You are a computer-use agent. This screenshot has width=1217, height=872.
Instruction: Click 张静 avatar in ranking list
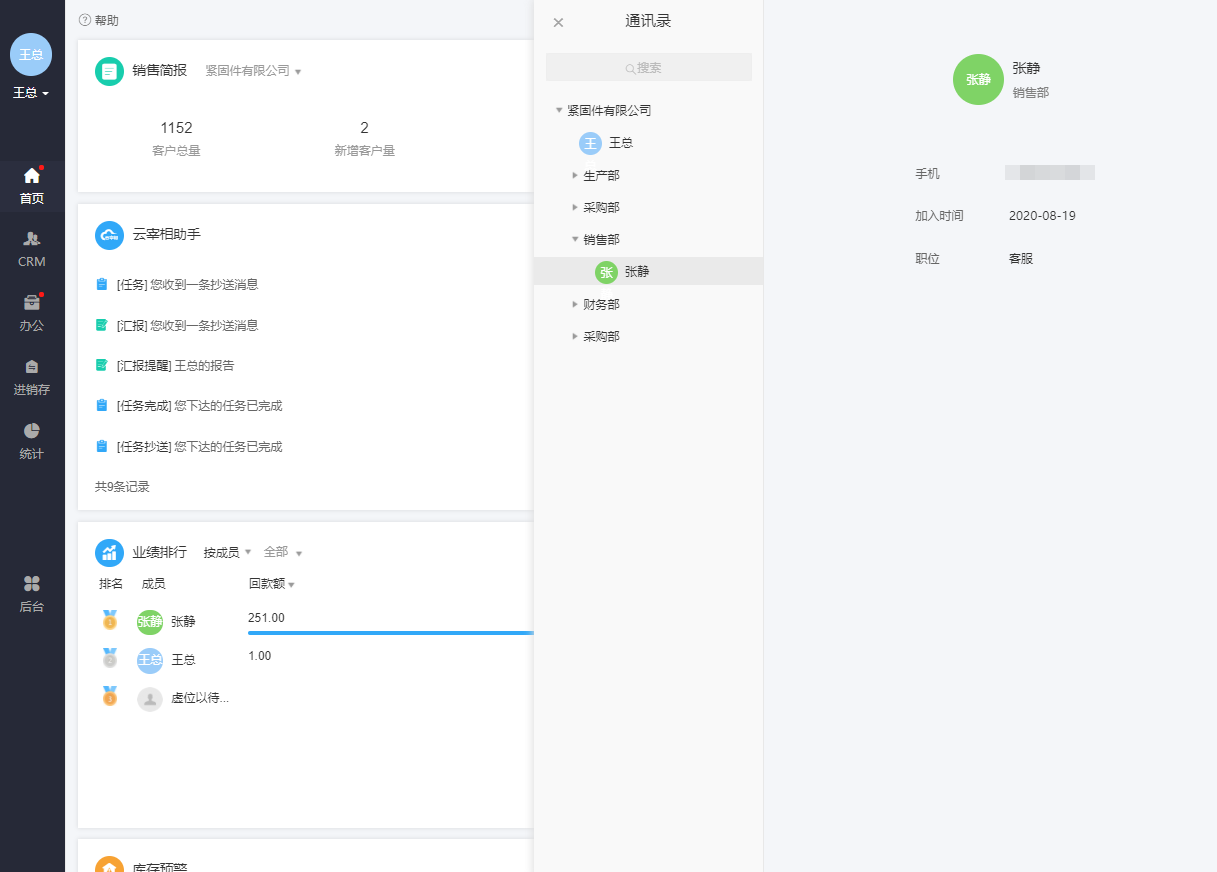(150, 622)
